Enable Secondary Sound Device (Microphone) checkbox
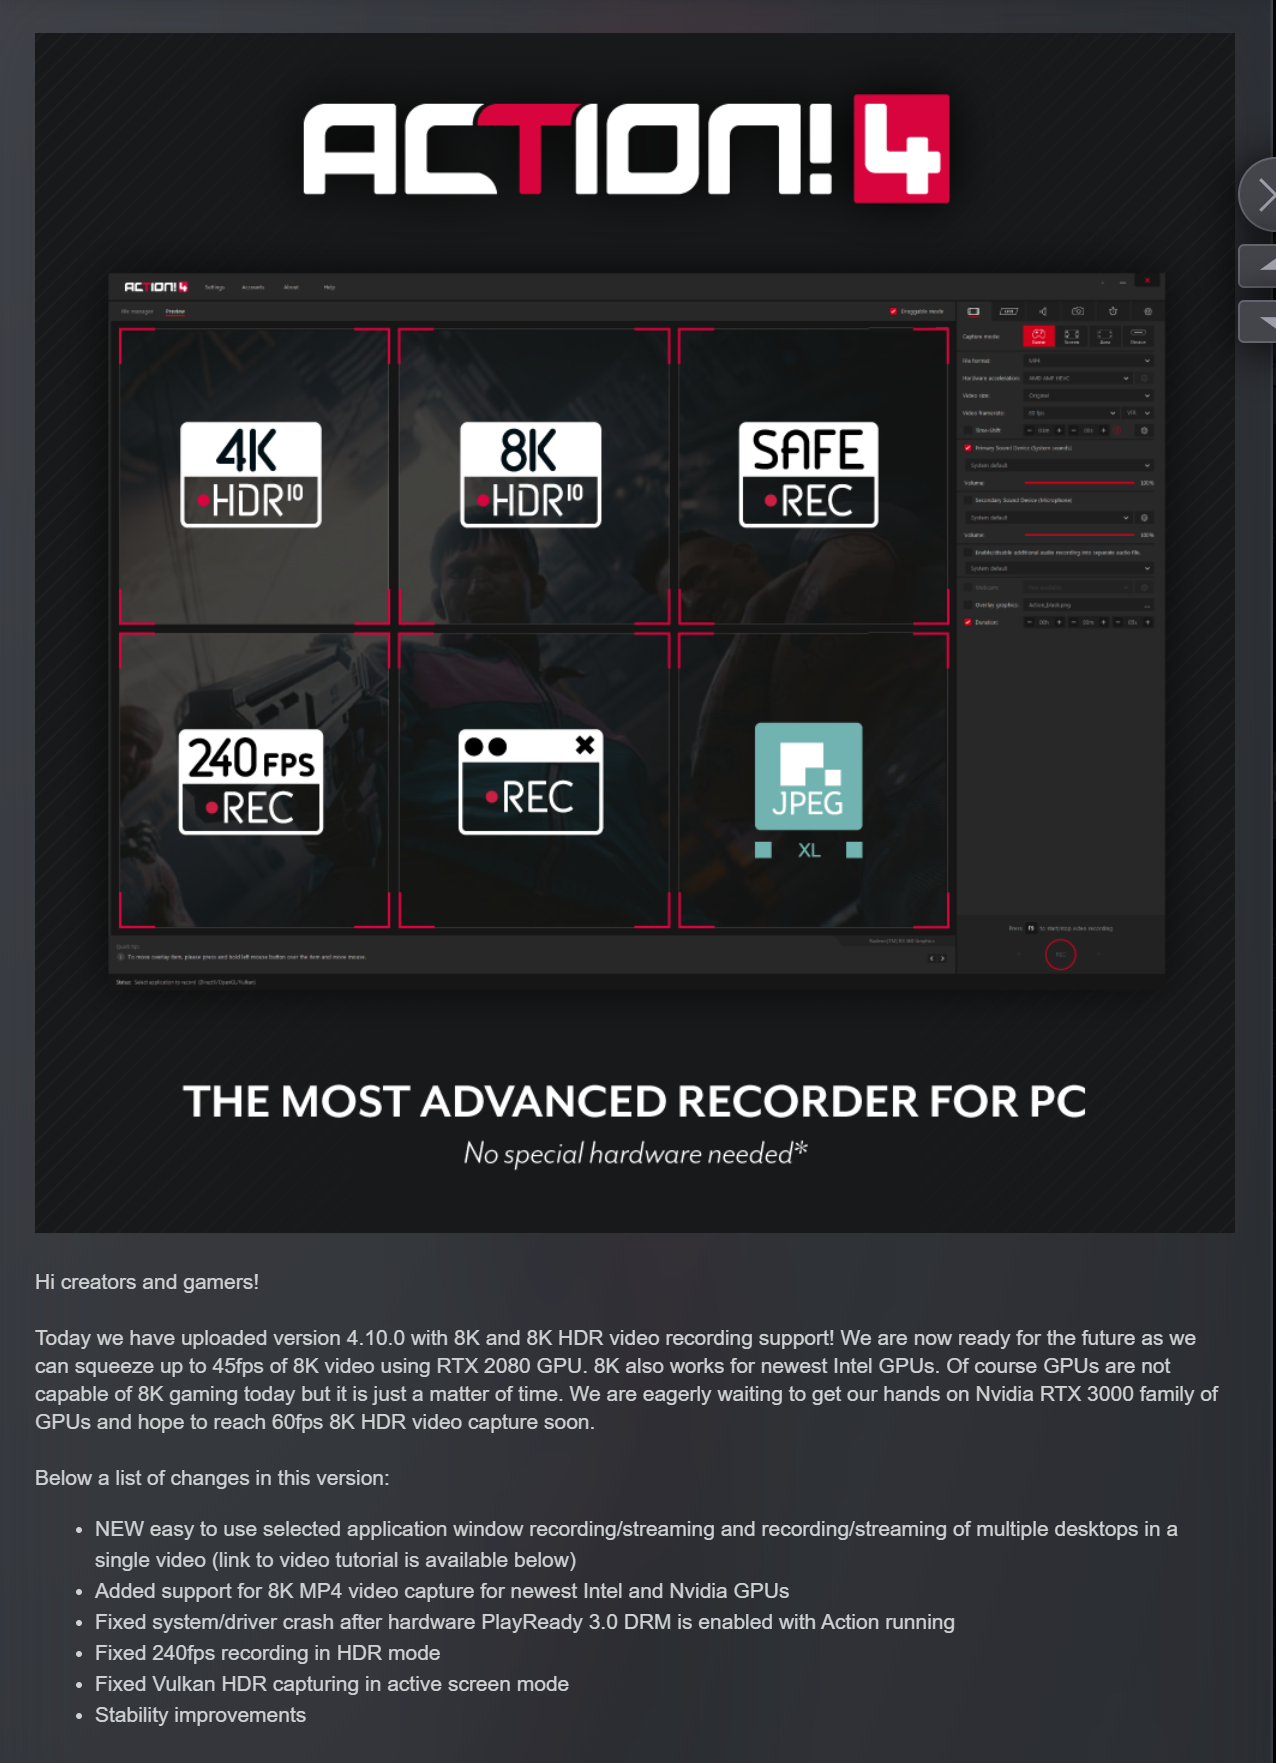This screenshot has height=1763, width=1276. pos(968,500)
